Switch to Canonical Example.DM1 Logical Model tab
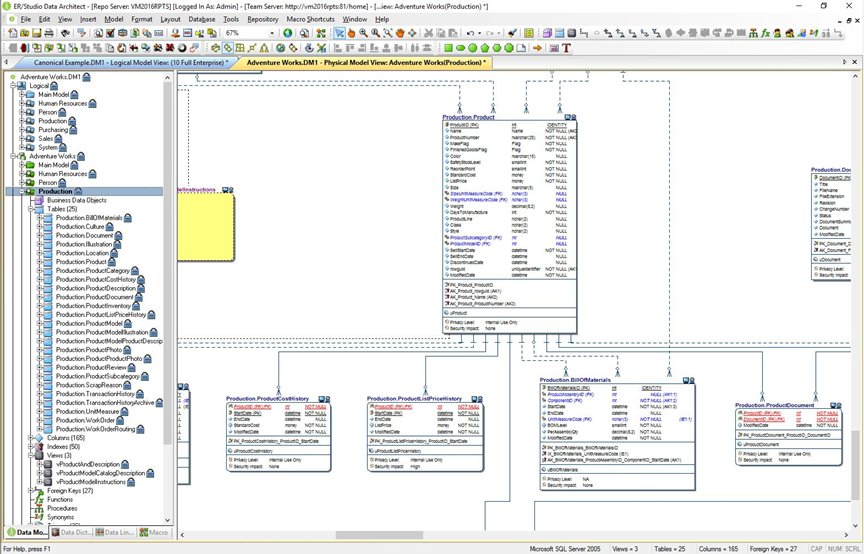Image resolution: width=864 pixels, height=554 pixels. [130, 62]
